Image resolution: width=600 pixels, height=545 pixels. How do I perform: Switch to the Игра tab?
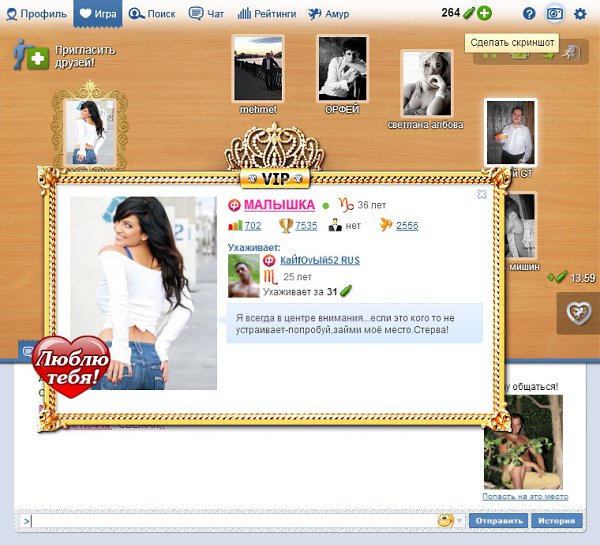pos(98,14)
